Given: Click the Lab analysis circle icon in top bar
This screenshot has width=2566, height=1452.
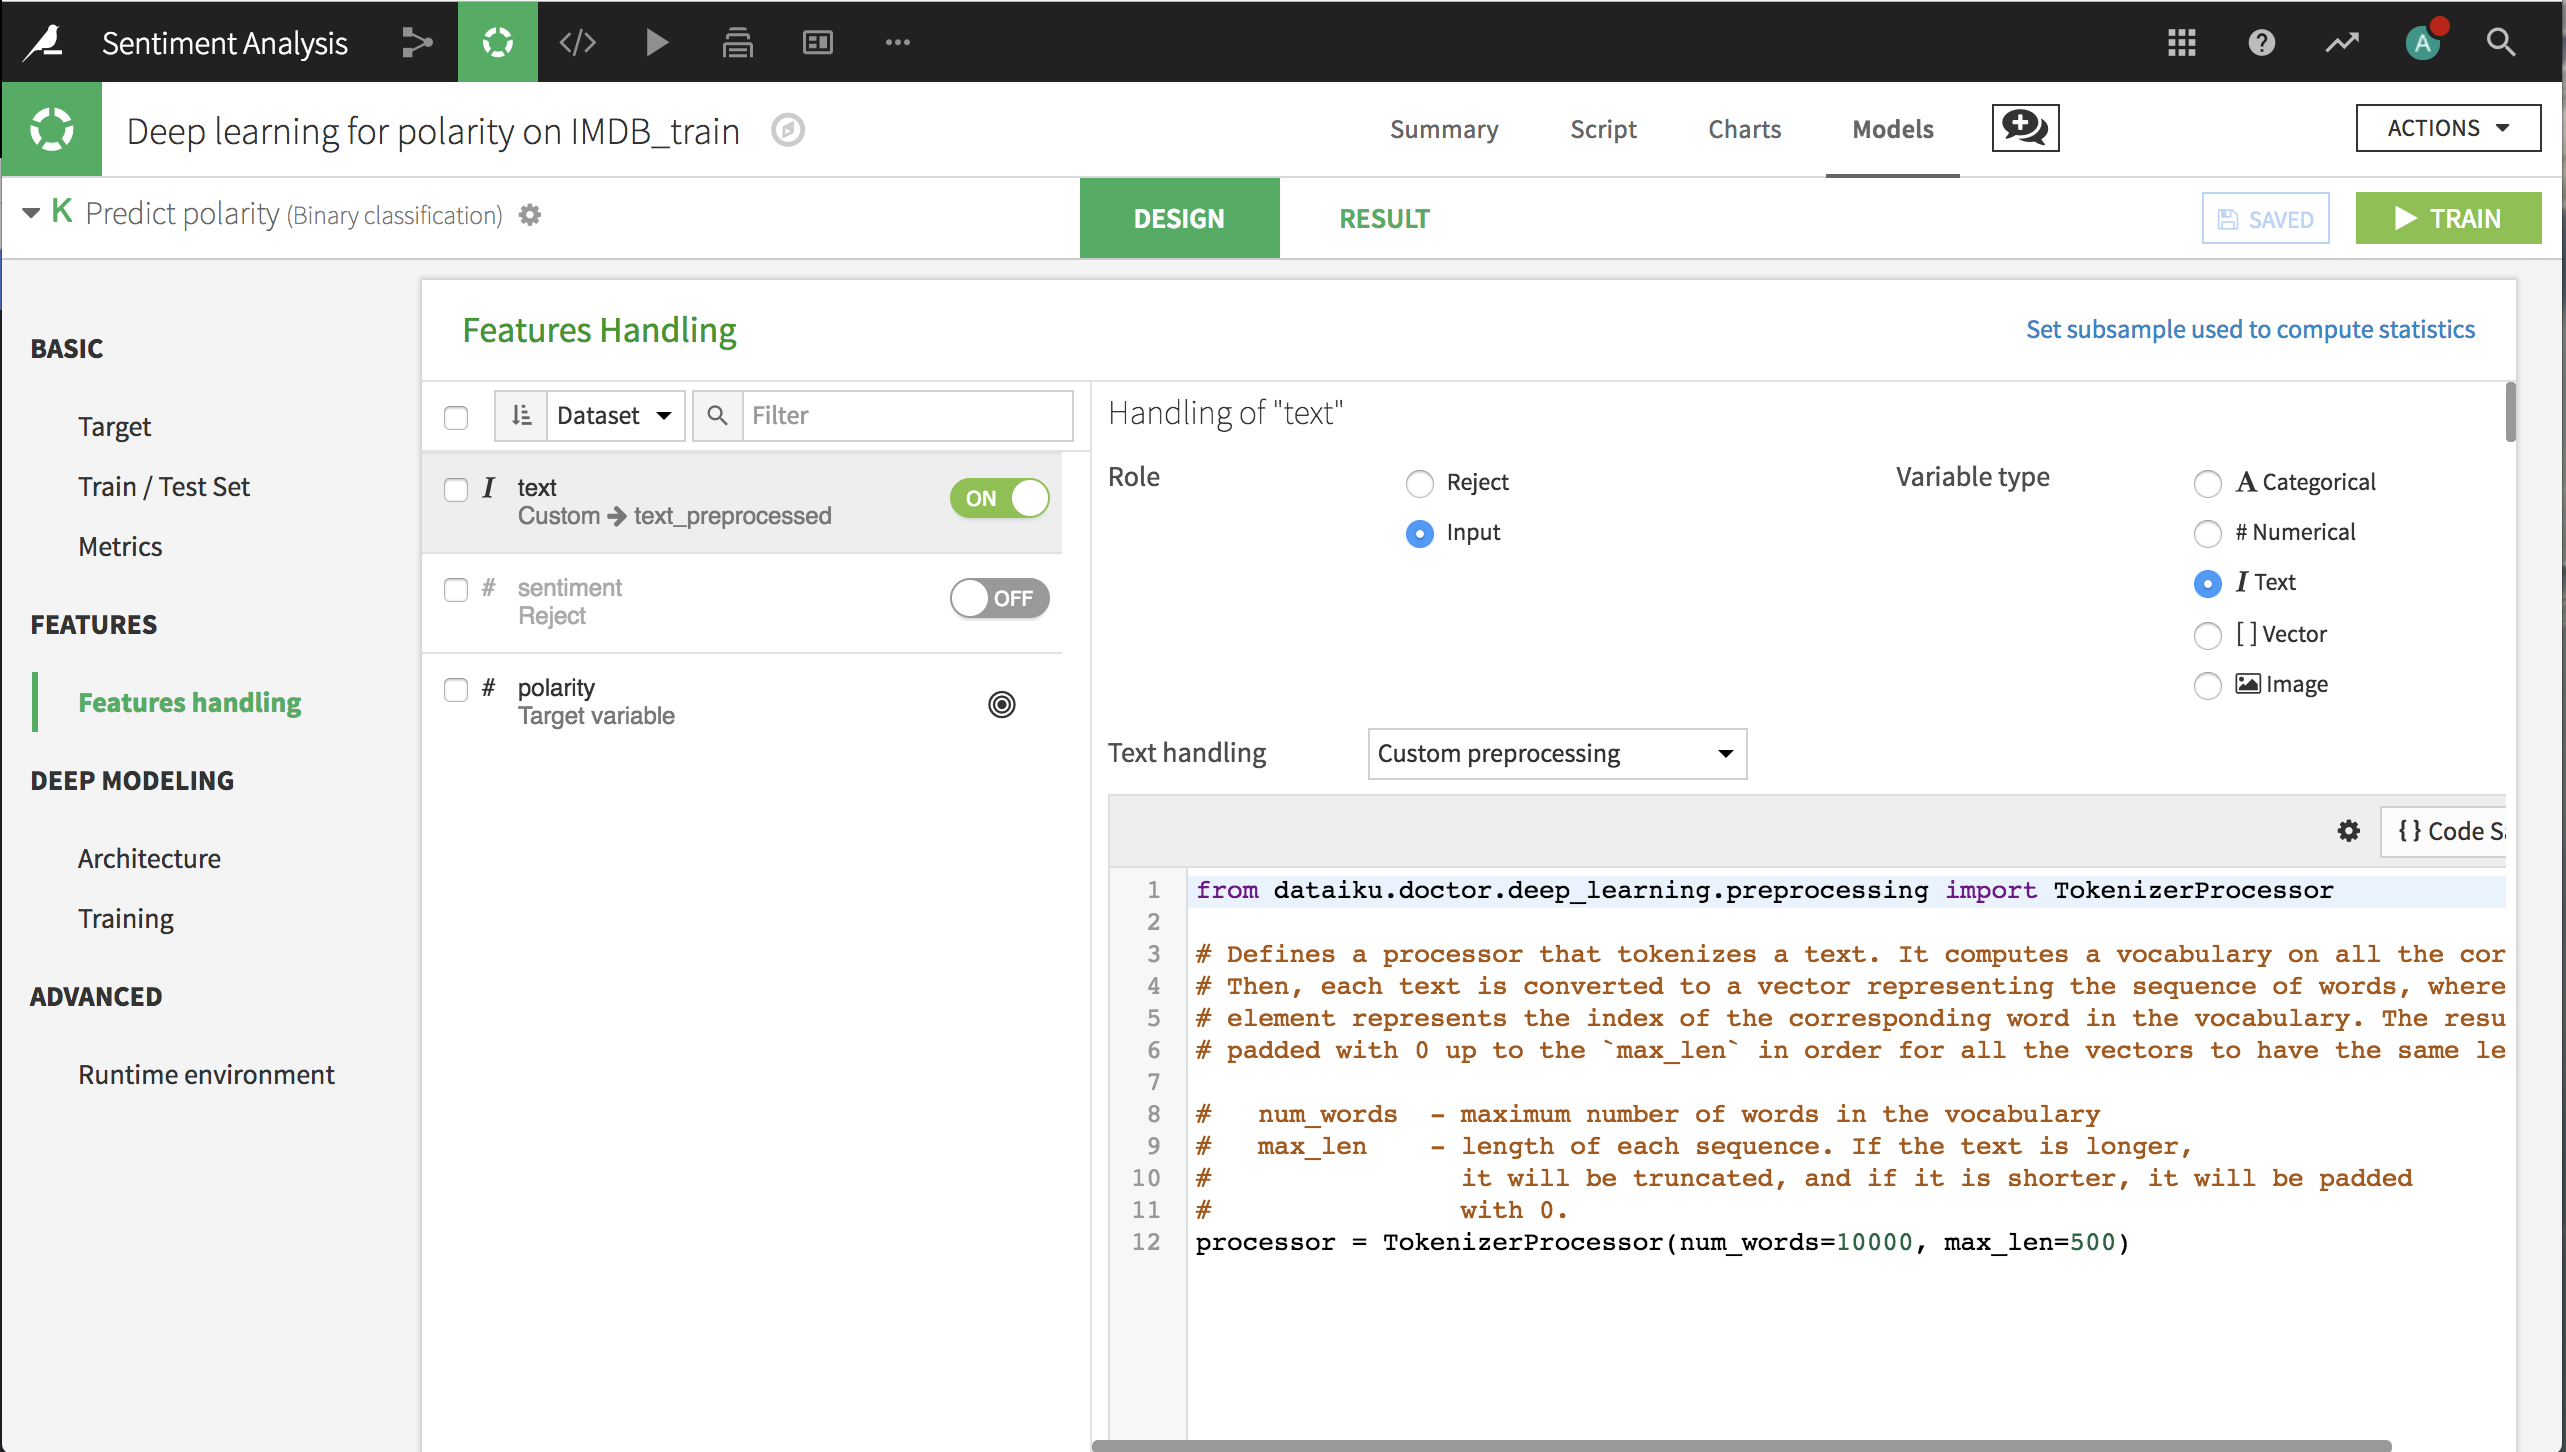Looking at the screenshot, I should pos(497,42).
